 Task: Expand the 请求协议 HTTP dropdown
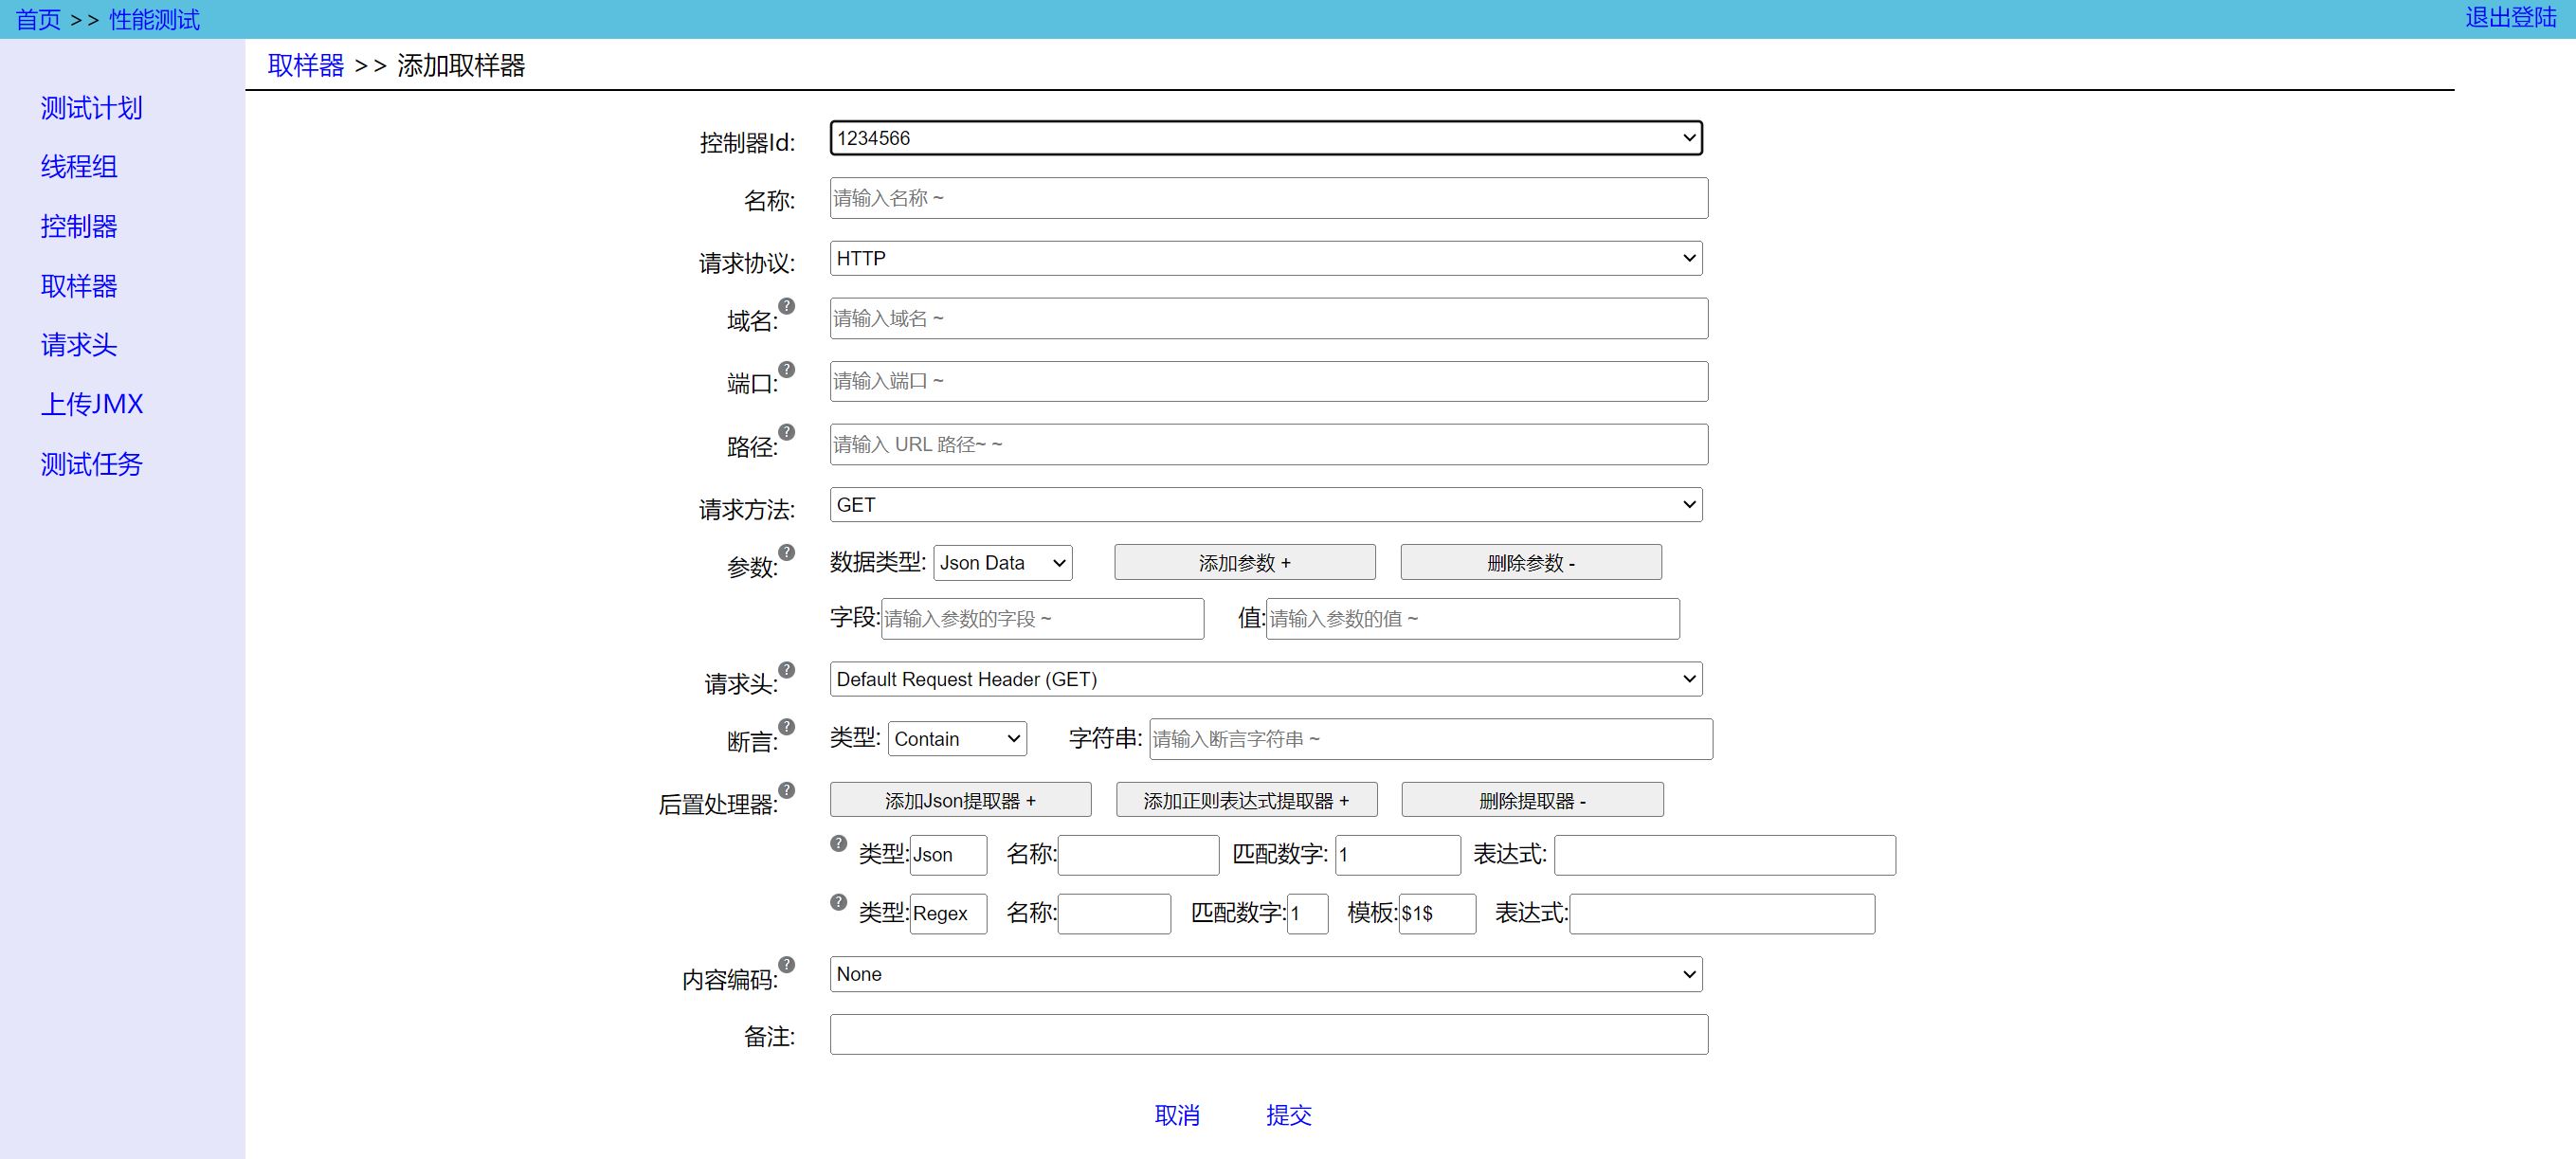[1265, 258]
